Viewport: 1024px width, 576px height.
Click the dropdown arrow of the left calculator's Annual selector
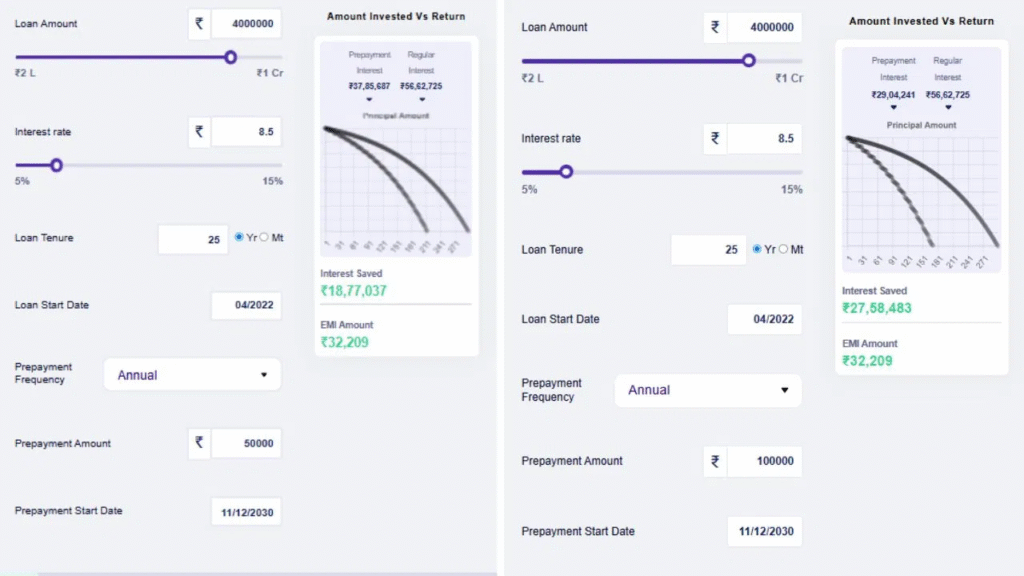click(264, 375)
